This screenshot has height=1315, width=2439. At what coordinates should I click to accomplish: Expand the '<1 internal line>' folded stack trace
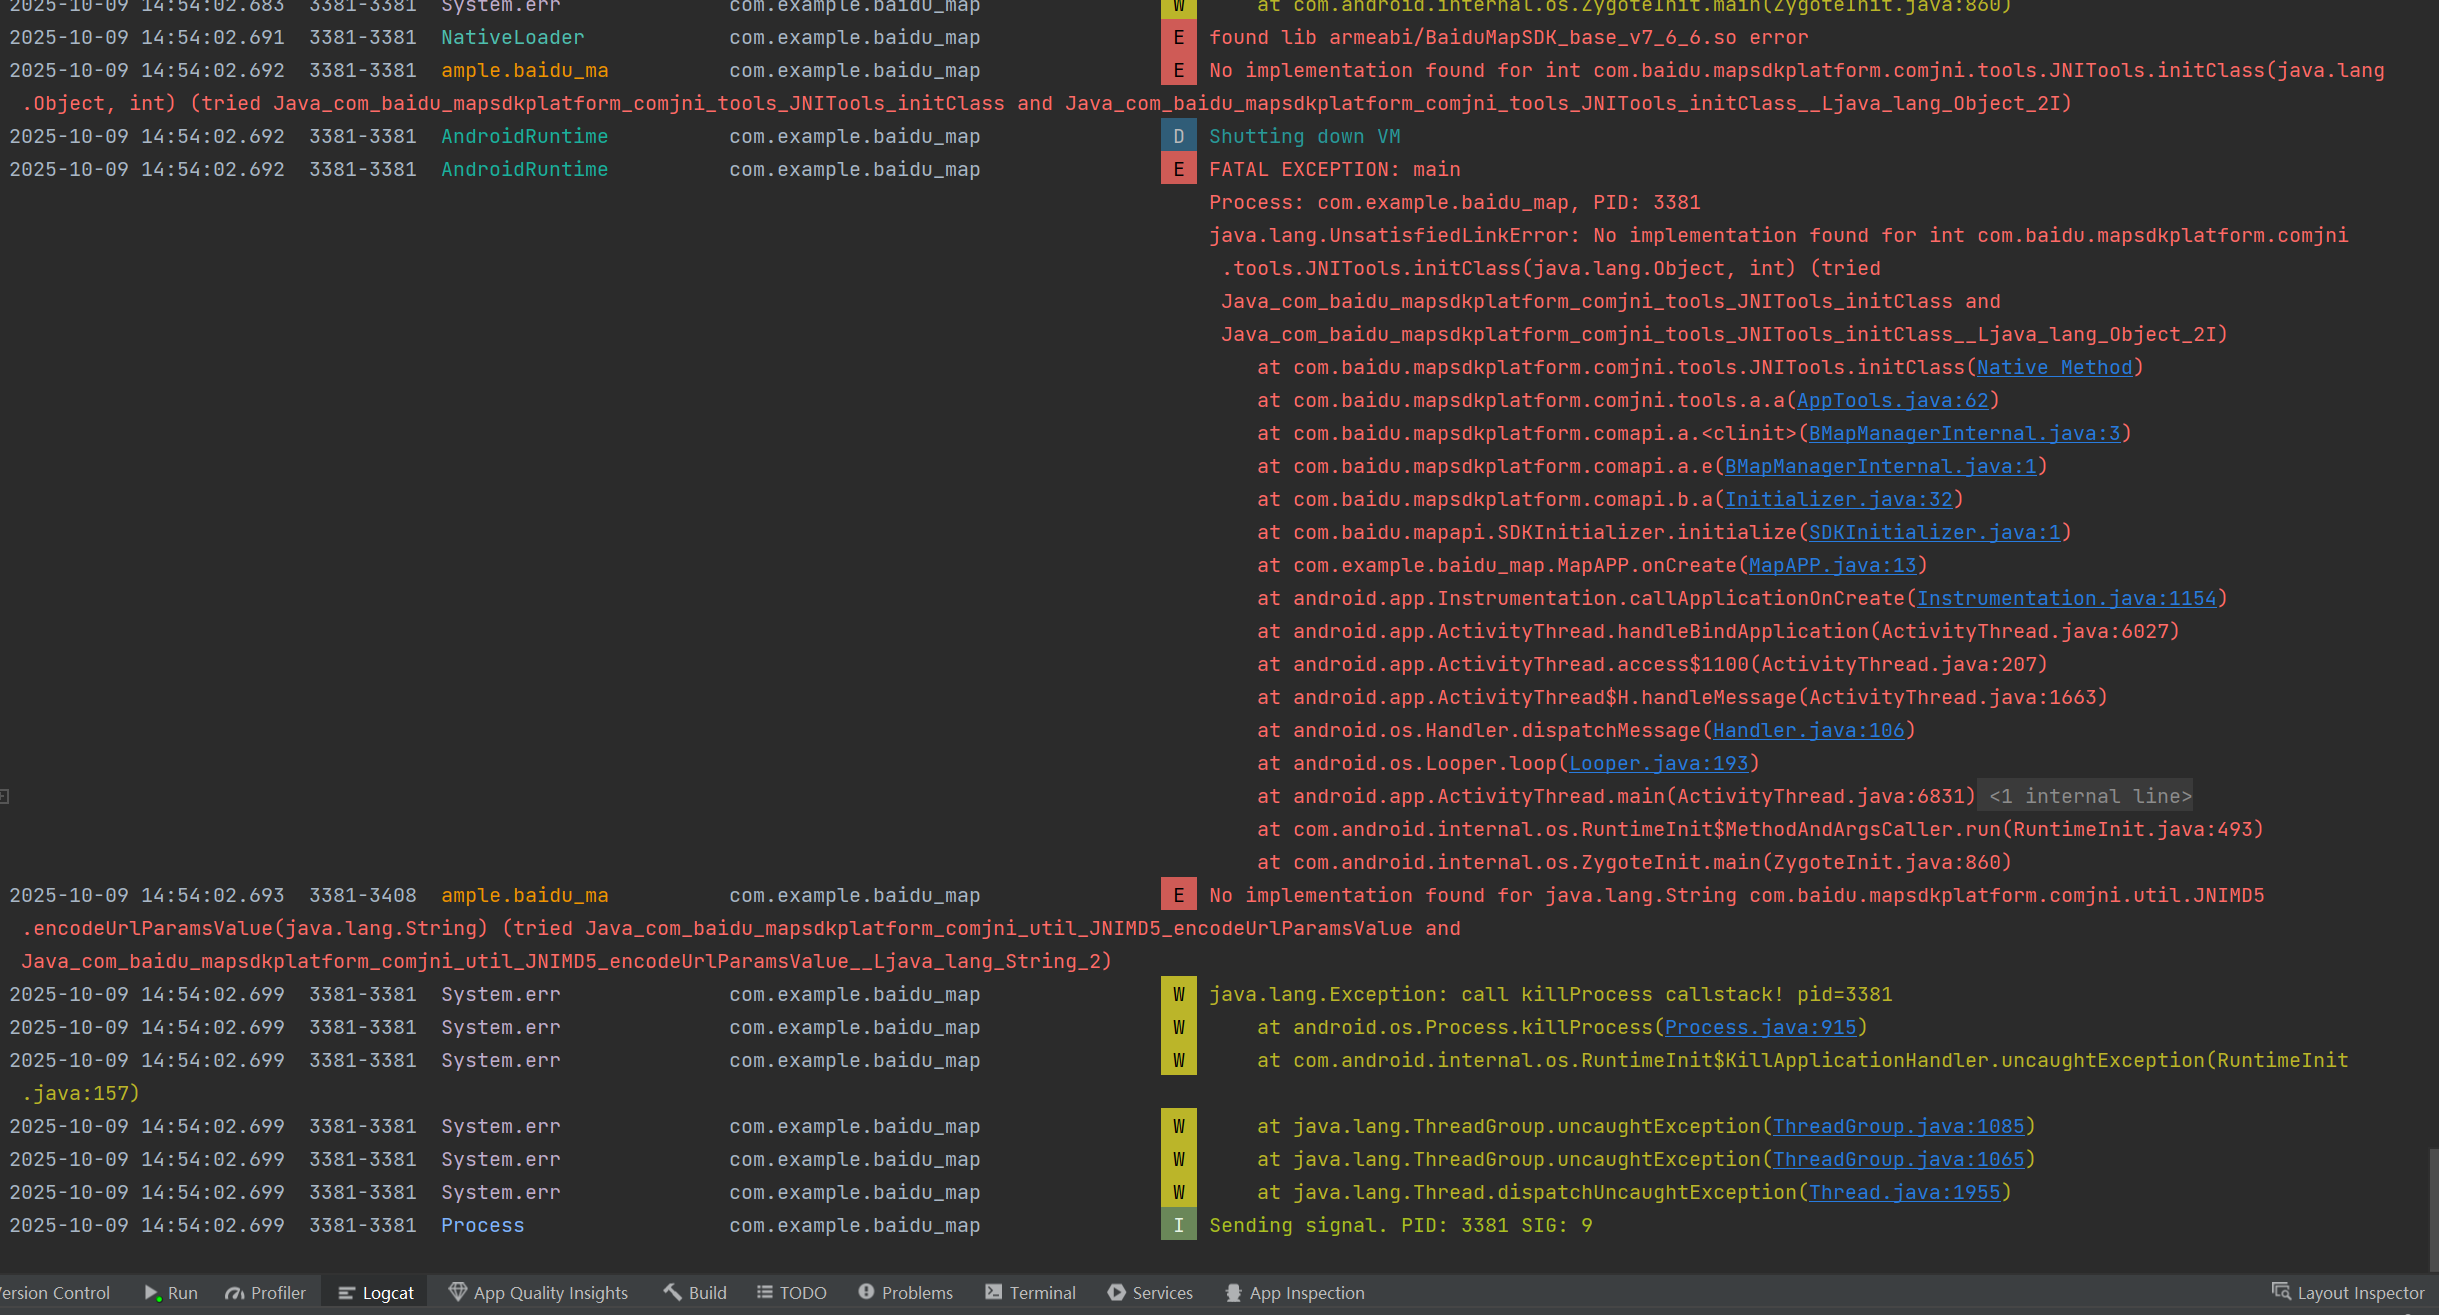2089,796
